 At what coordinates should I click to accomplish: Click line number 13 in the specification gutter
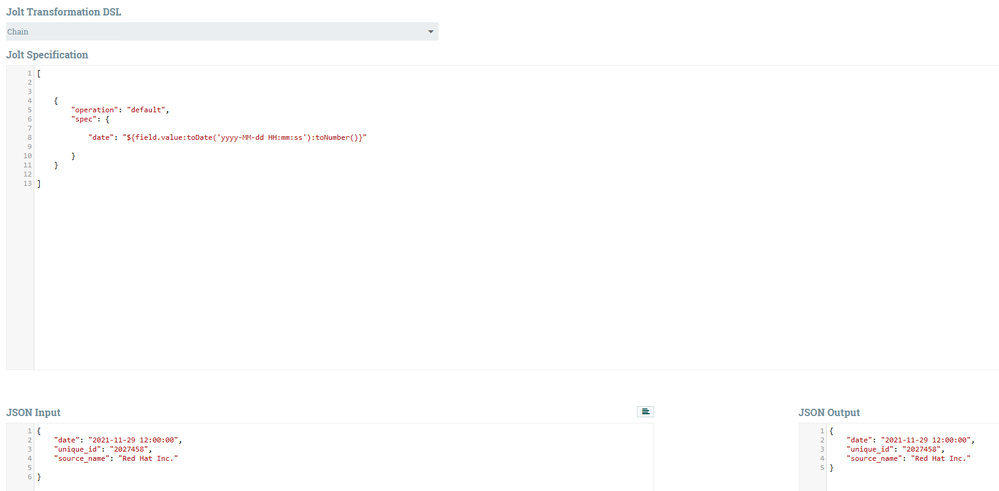[27, 183]
